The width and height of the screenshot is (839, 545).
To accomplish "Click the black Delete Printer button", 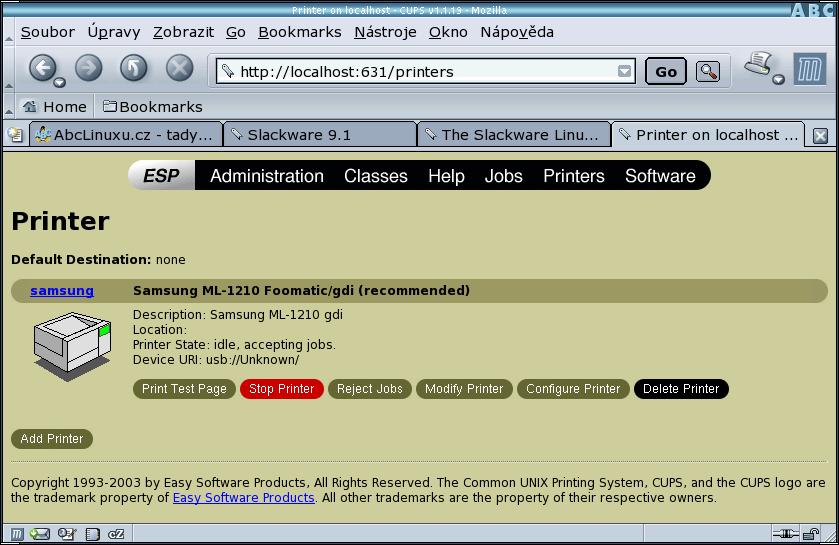I will click(681, 389).
